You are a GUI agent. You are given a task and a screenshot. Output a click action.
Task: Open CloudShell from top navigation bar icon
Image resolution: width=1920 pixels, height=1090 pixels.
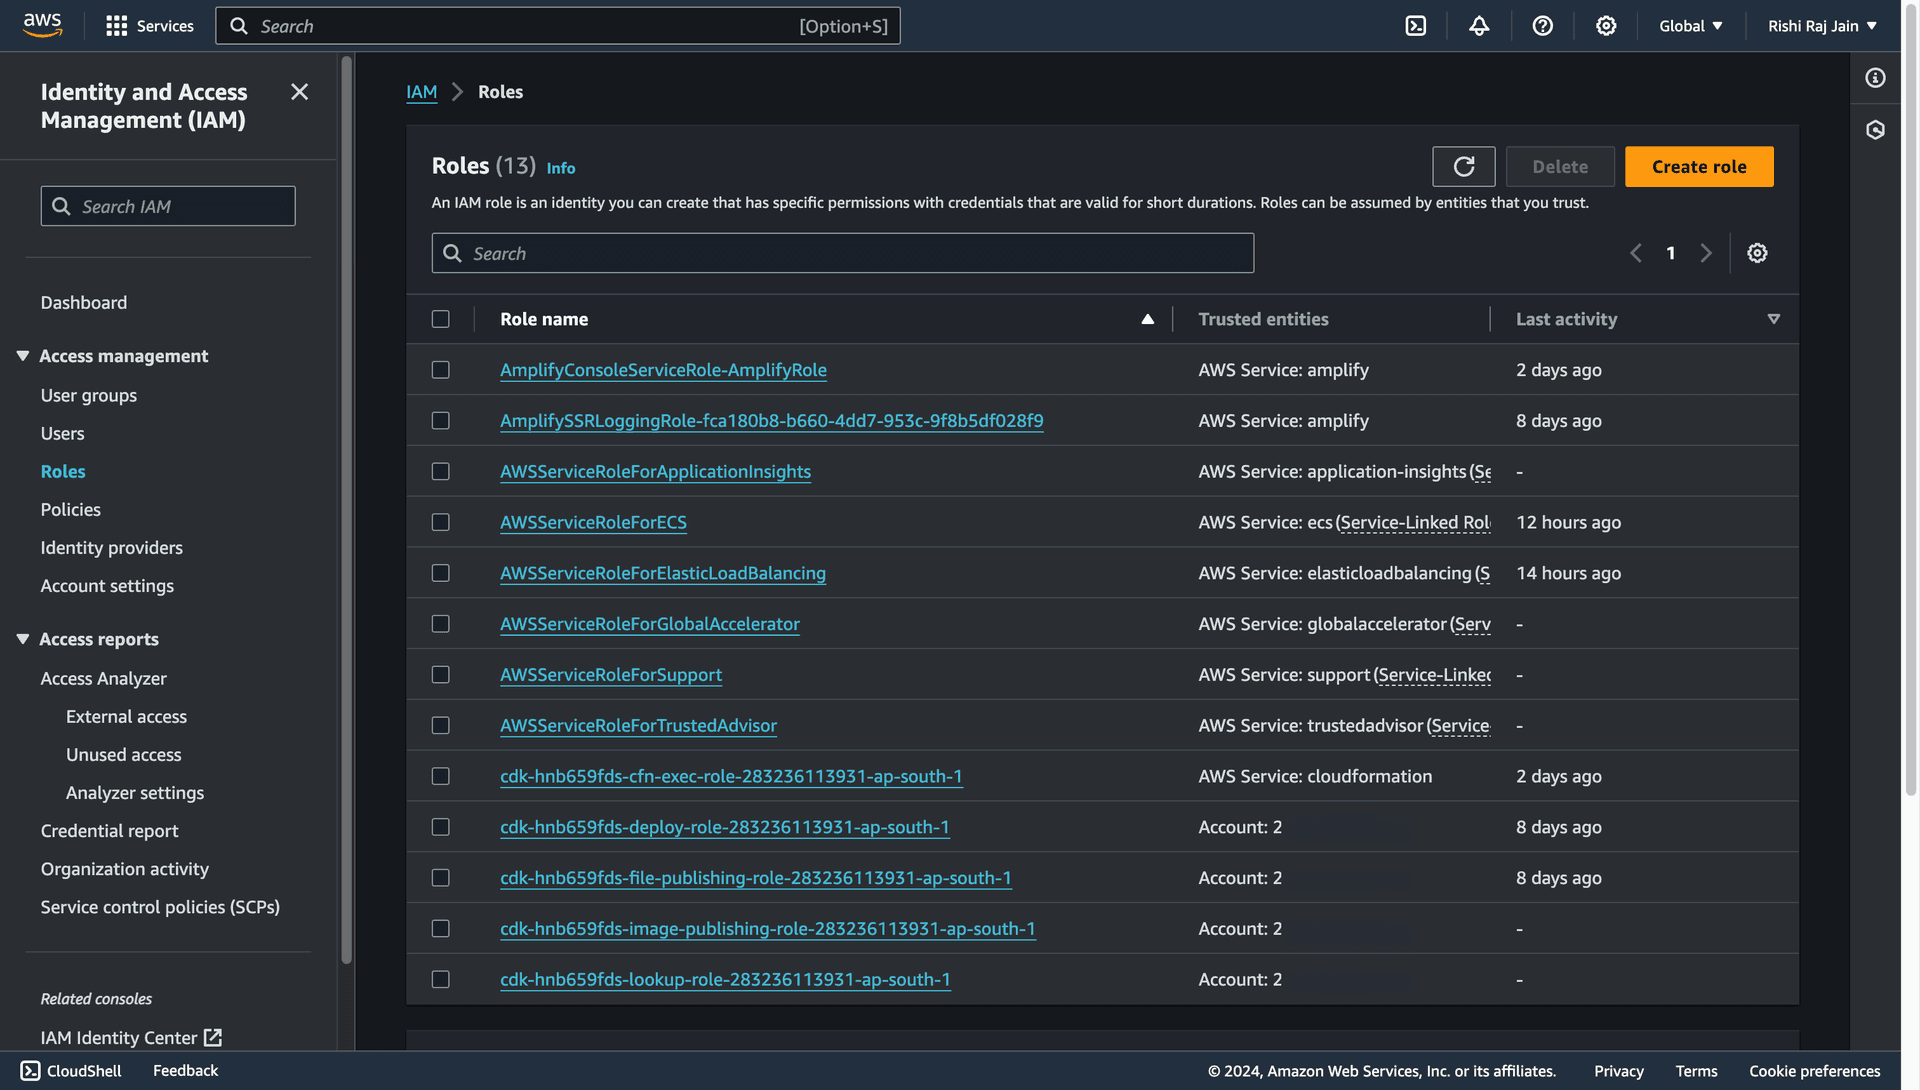click(1416, 26)
